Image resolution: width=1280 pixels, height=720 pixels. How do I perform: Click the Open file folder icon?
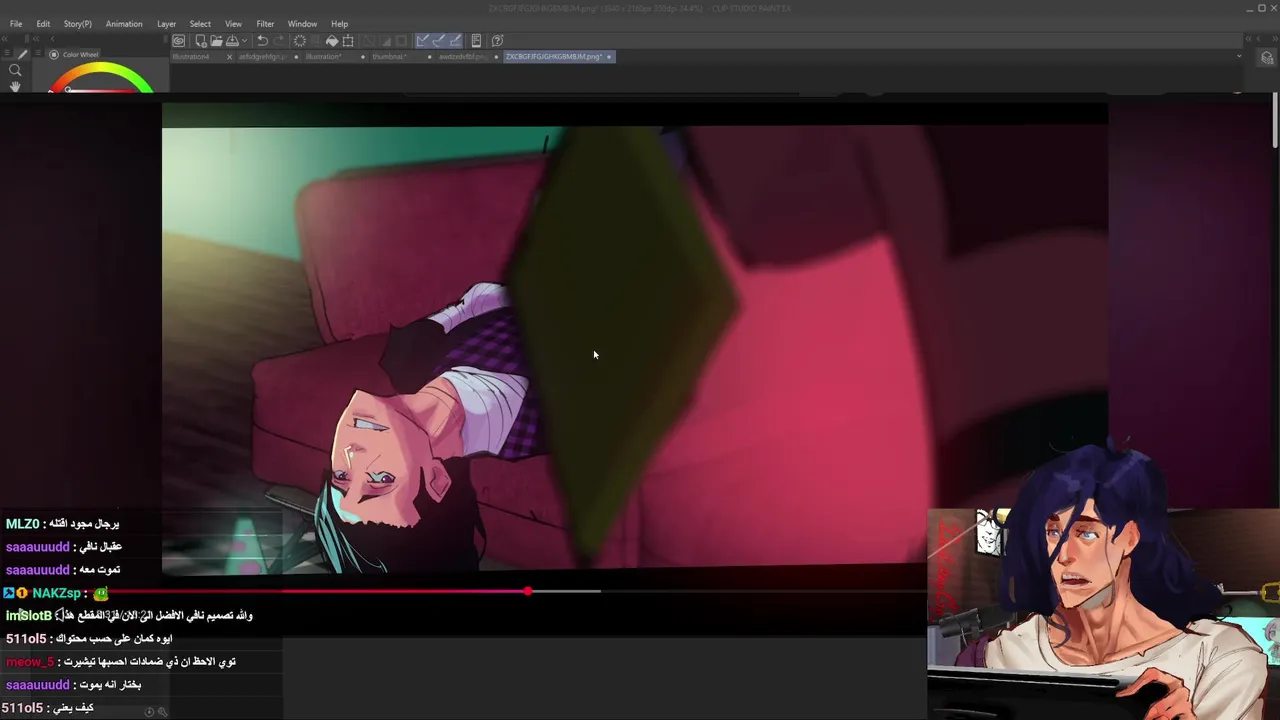[x=216, y=41]
